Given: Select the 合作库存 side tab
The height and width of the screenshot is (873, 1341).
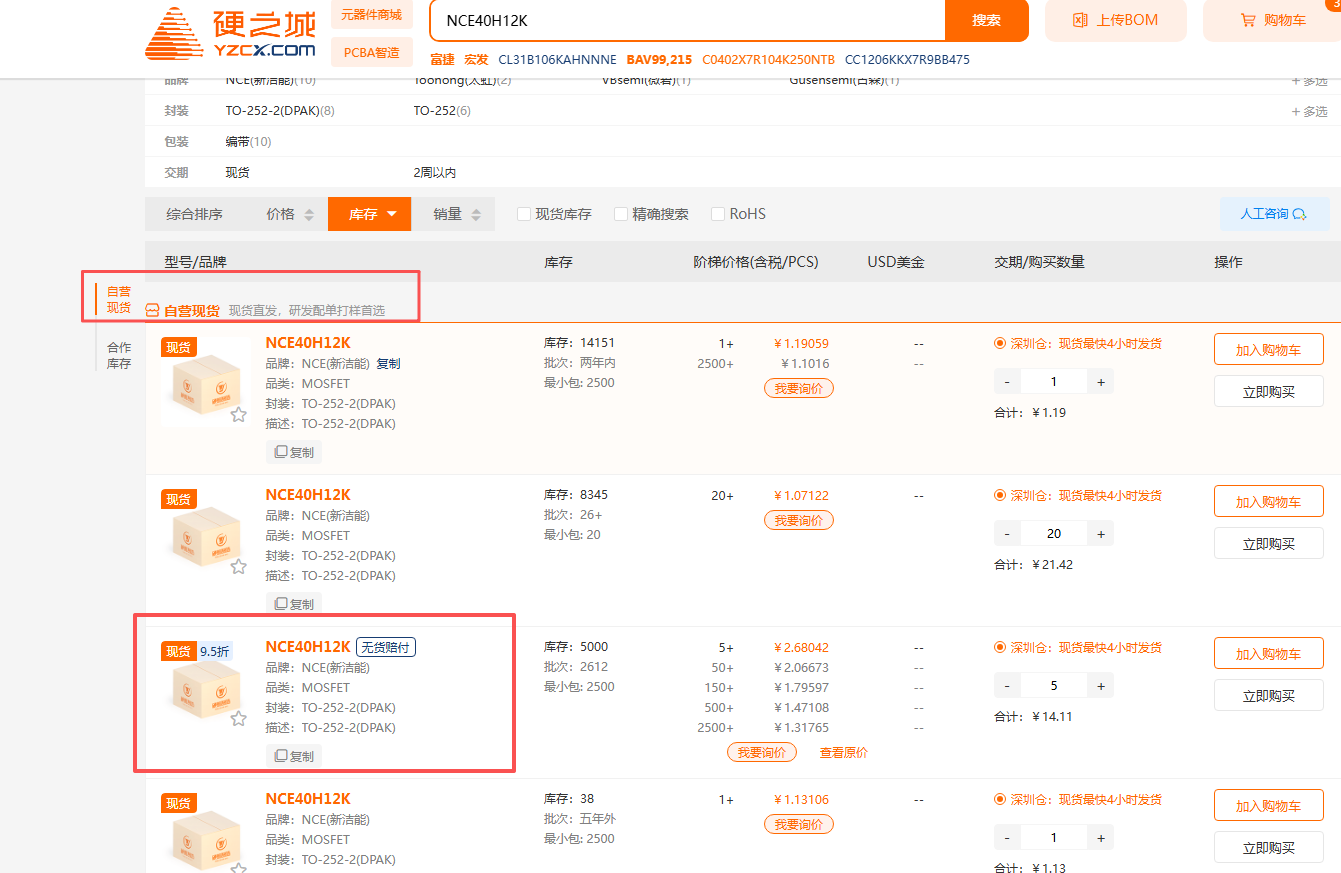Looking at the screenshot, I should (119, 355).
